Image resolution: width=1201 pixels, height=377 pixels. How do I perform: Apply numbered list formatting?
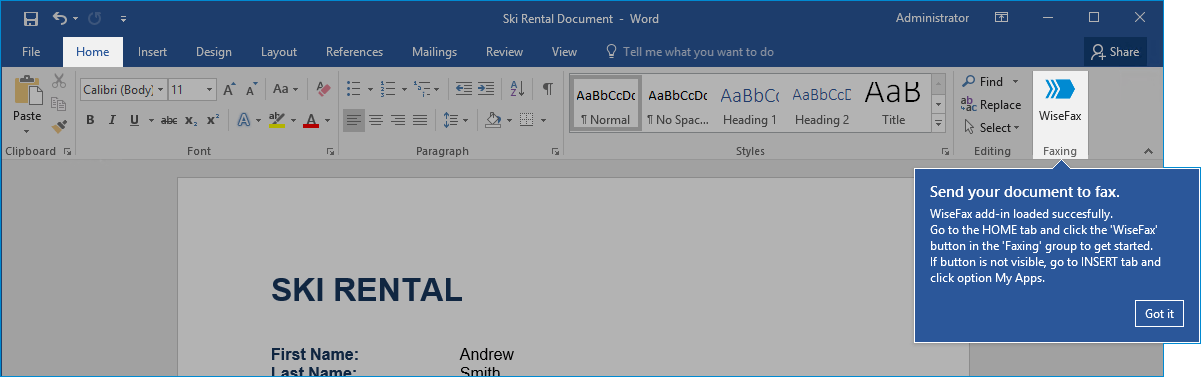389,89
